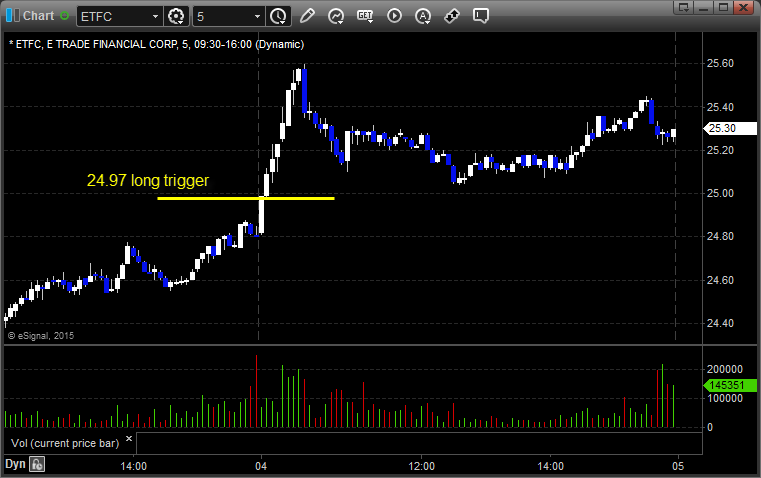Click the first 14:00 time axis label
This screenshot has width=761, height=478.
(x=133, y=466)
